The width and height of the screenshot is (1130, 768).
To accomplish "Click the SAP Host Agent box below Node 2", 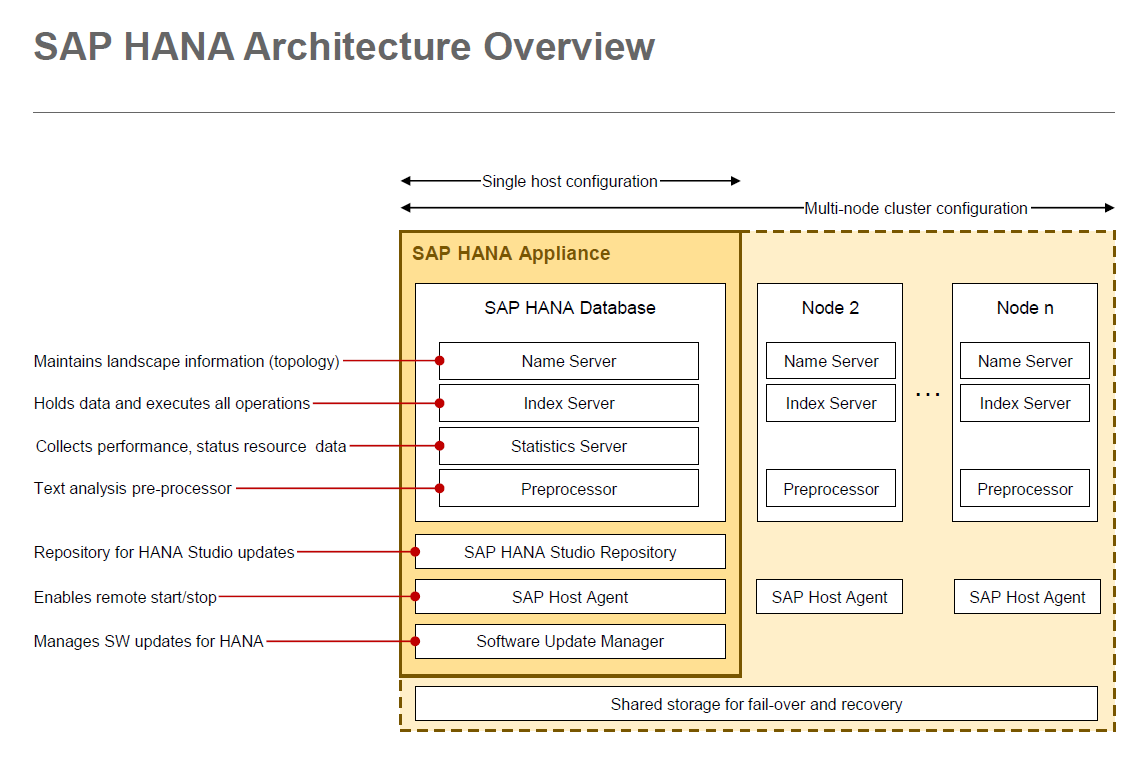I will pos(829,597).
